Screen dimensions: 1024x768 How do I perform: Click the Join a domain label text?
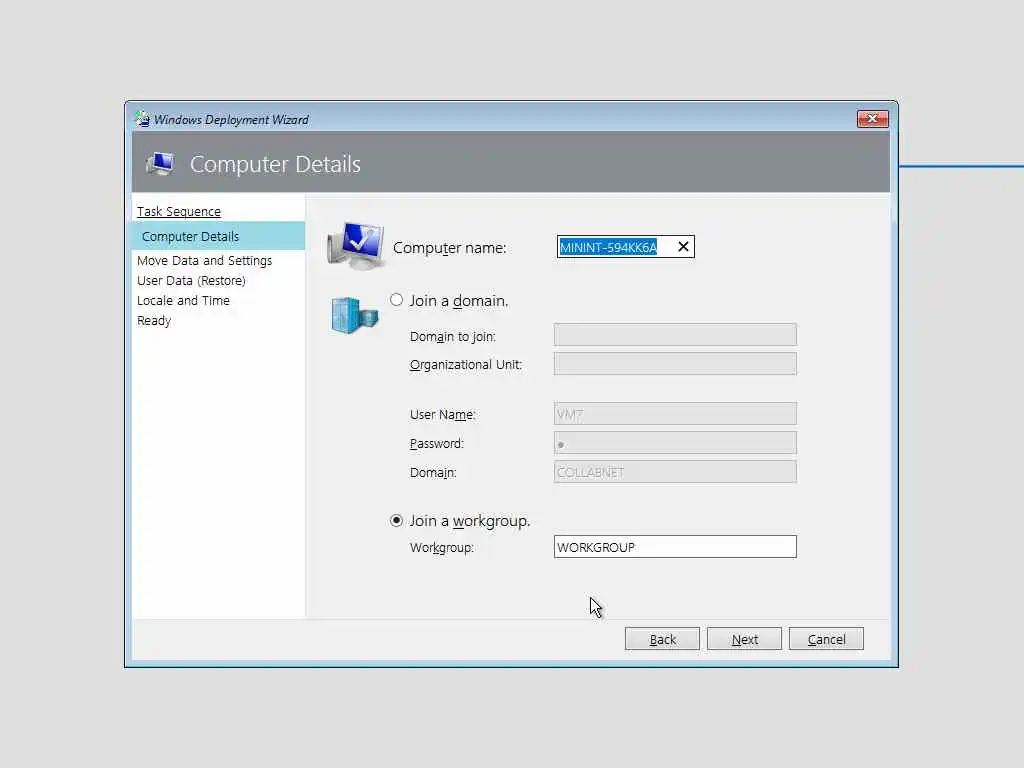[458, 301]
